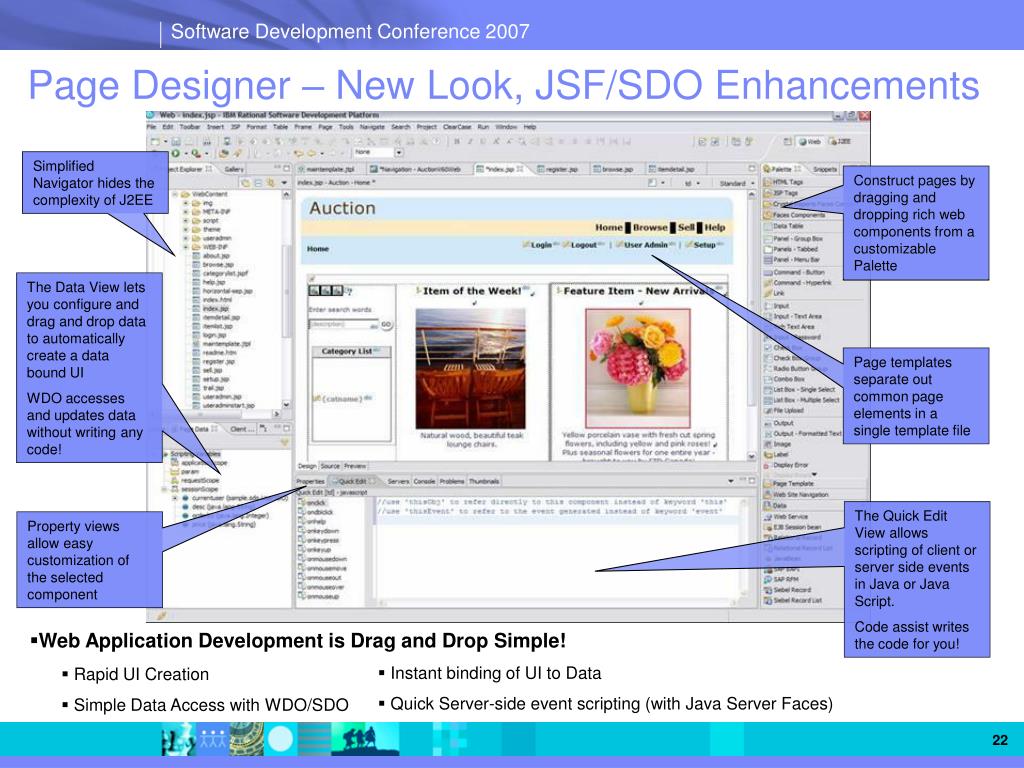
Task: Open the td tag dropdown in the editor toolbar
Action: coord(692,184)
